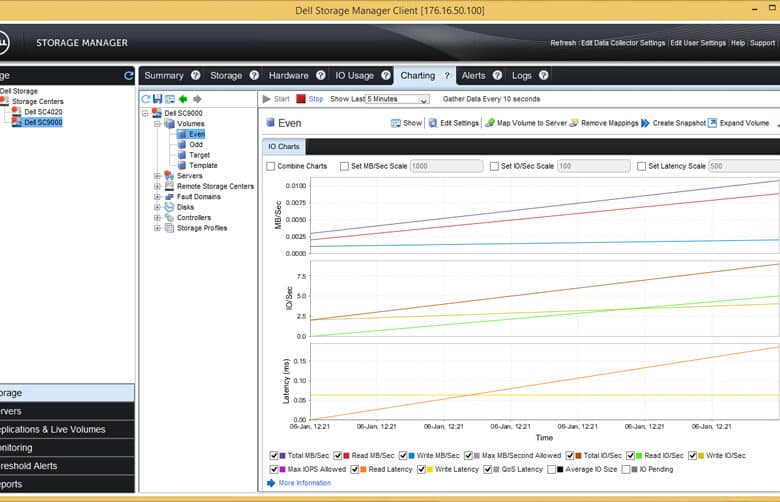Open help for the Alerts tab
The height and width of the screenshot is (502, 780).
pyautogui.click(x=497, y=75)
